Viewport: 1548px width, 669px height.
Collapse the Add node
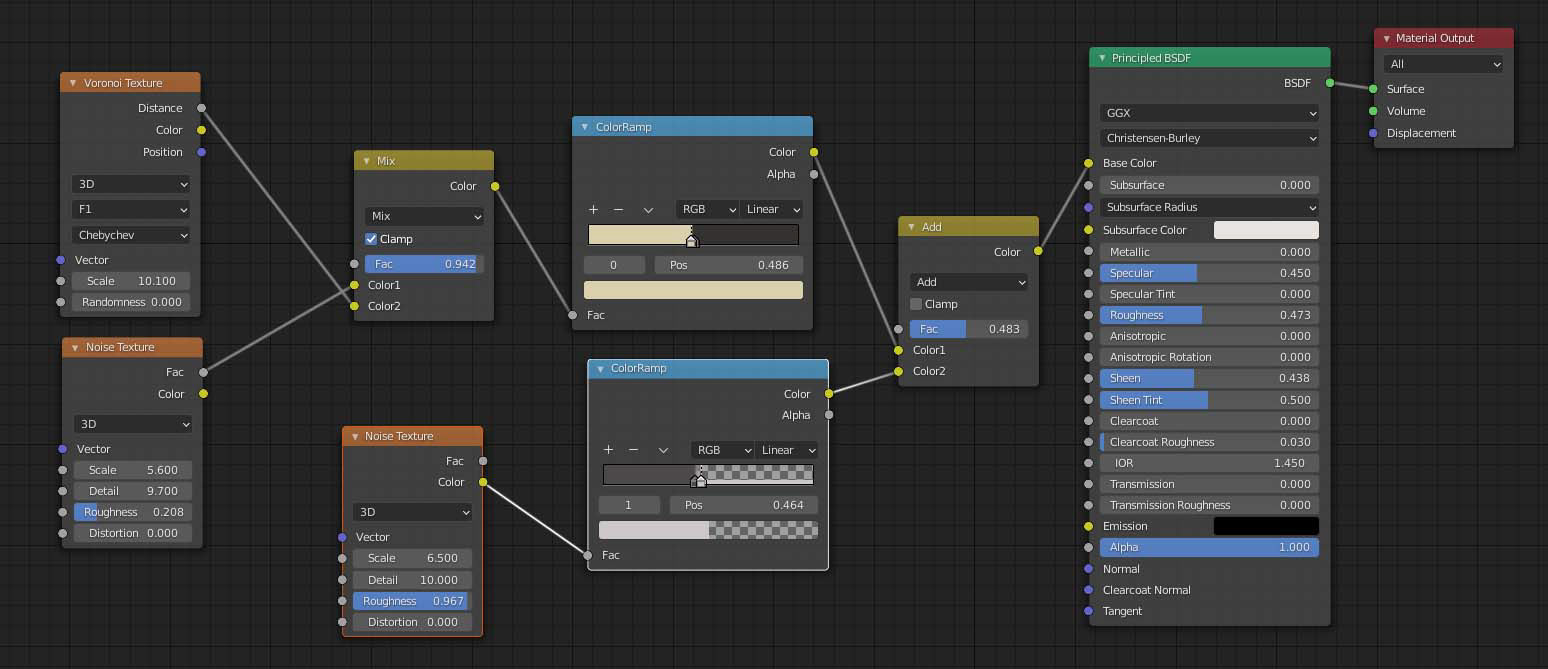pos(910,227)
